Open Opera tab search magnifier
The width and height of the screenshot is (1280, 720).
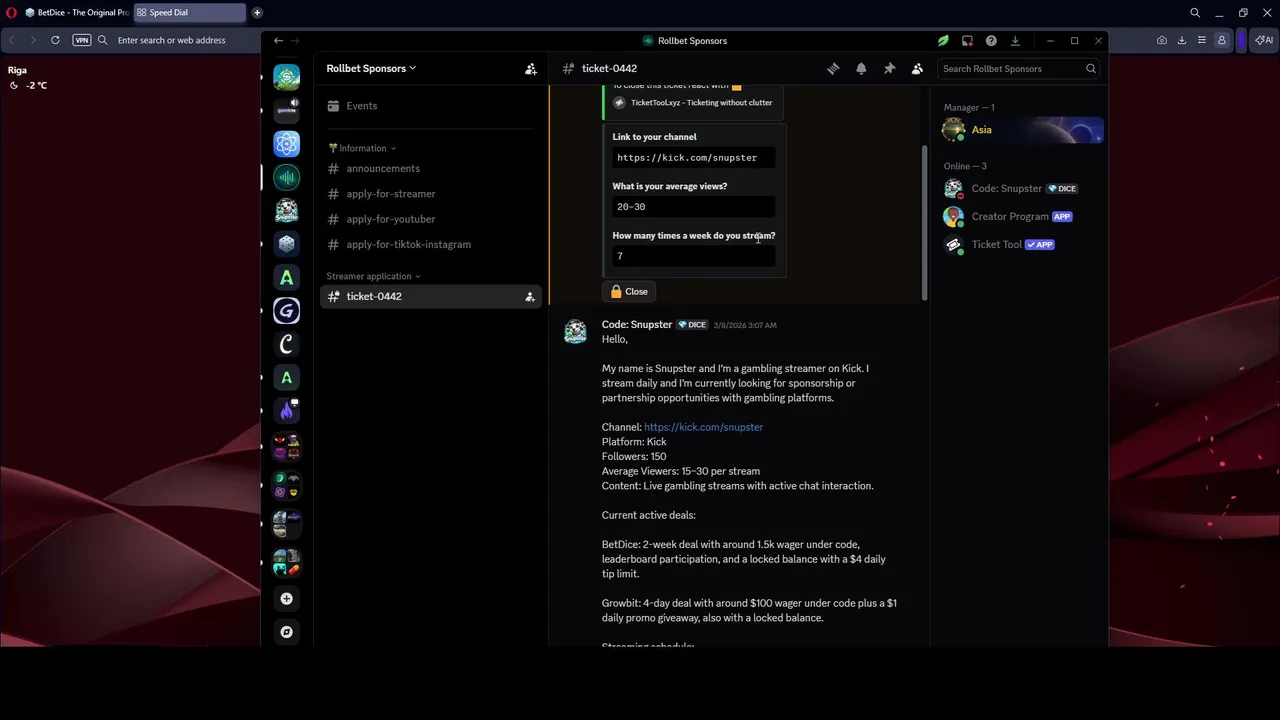(x=1195, y=13)
